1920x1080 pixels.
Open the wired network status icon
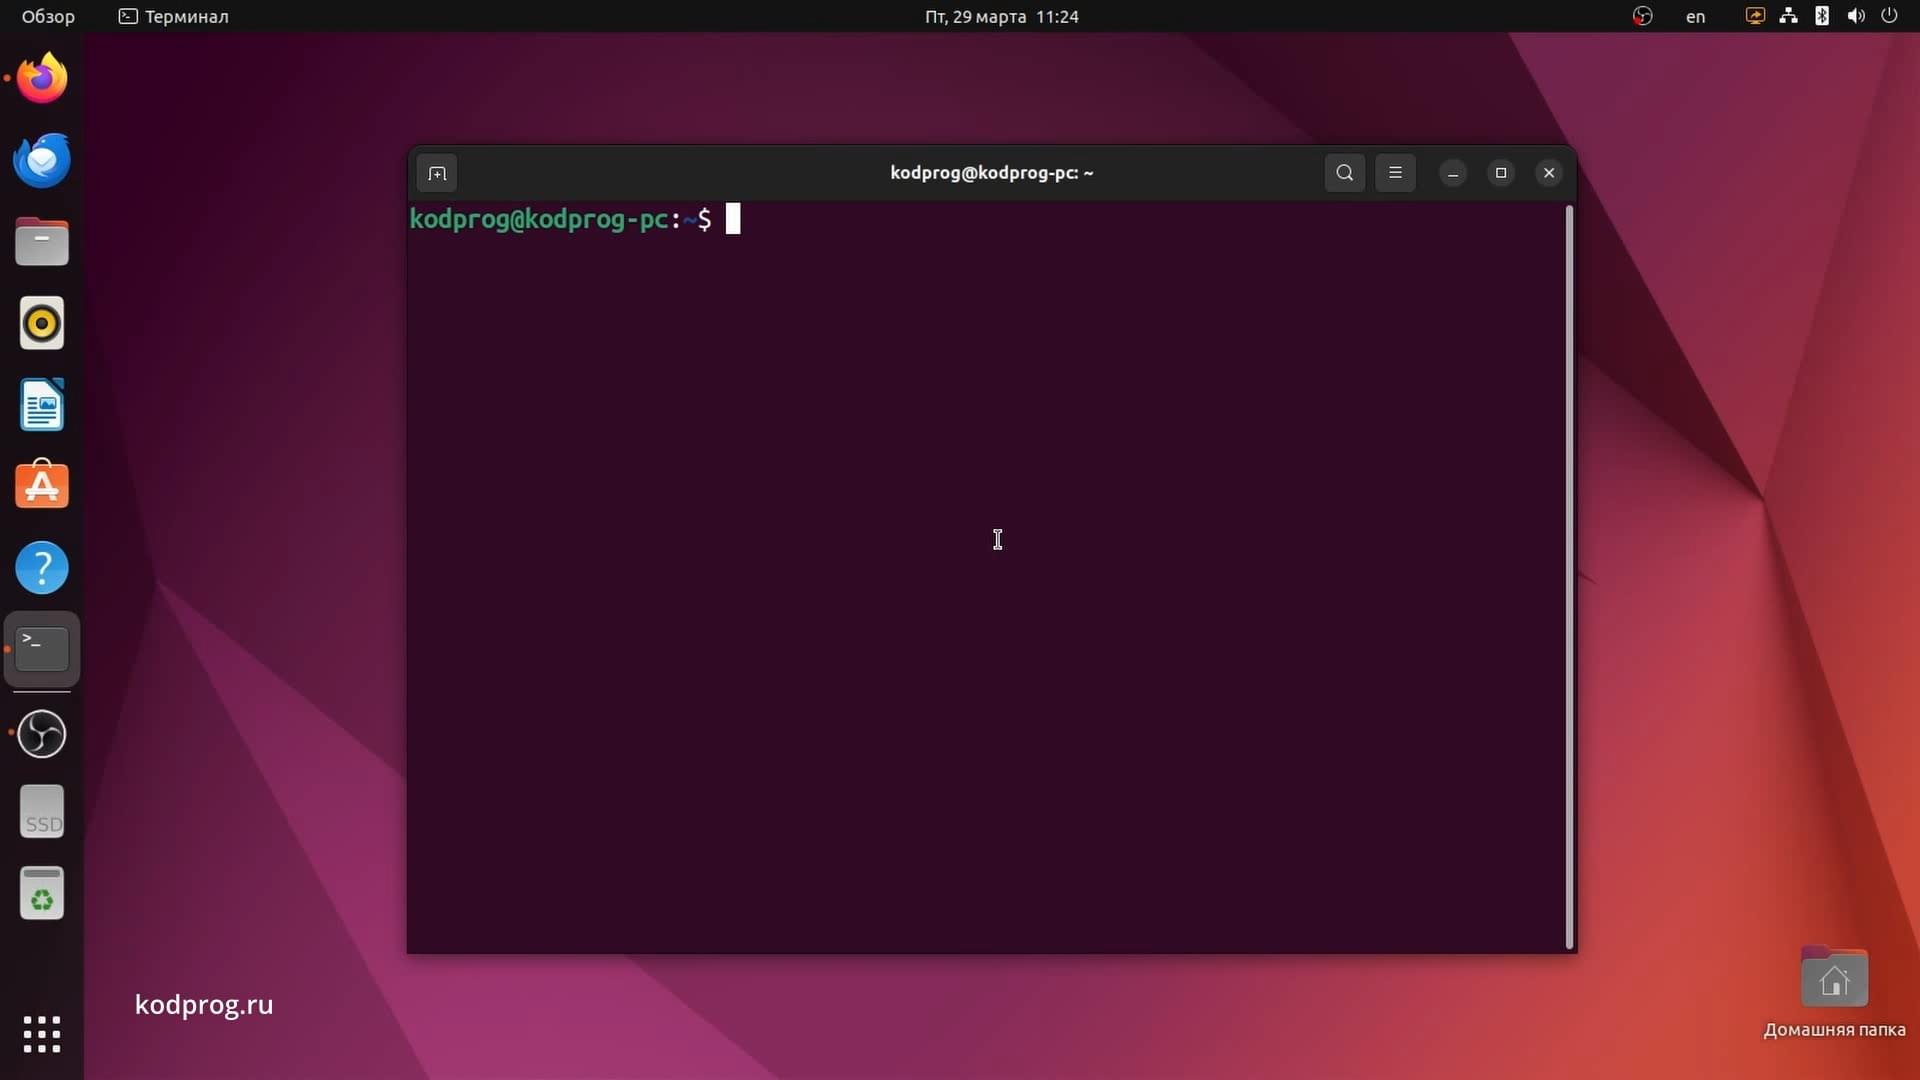point(1788,16)
